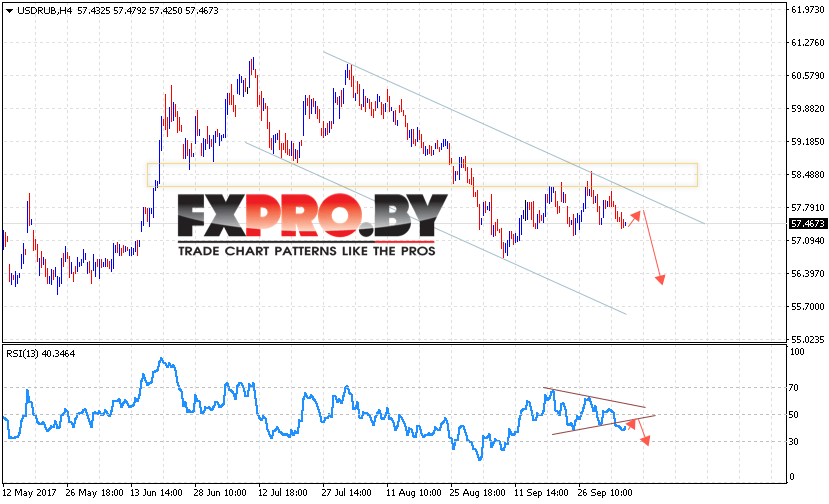Image resolution: width=829 pixels, height=504 pixels.
Task: Click the 13 Jun 14:00 date label
Action: coord(156,493)
